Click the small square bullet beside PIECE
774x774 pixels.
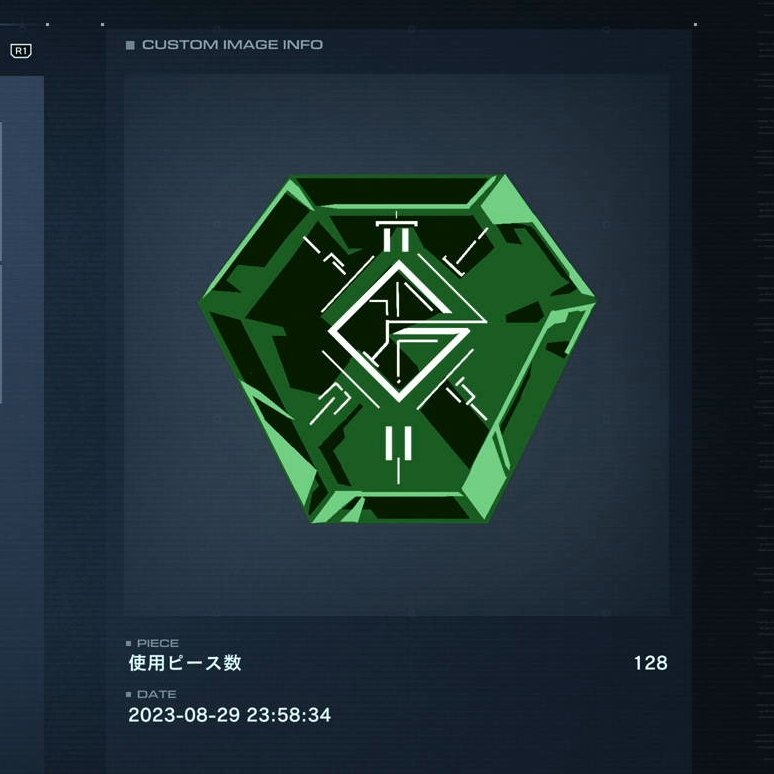tap(129, 643)
